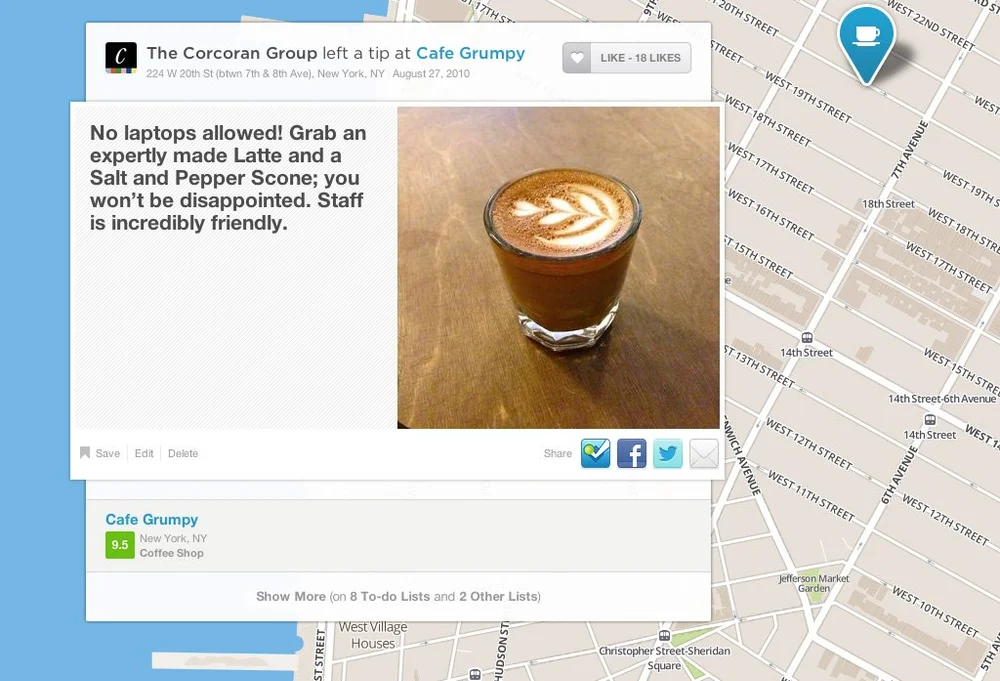Like the tip with 18 likes
The width and height of the screenshot is (1000, 681).
tap(627, 58)
